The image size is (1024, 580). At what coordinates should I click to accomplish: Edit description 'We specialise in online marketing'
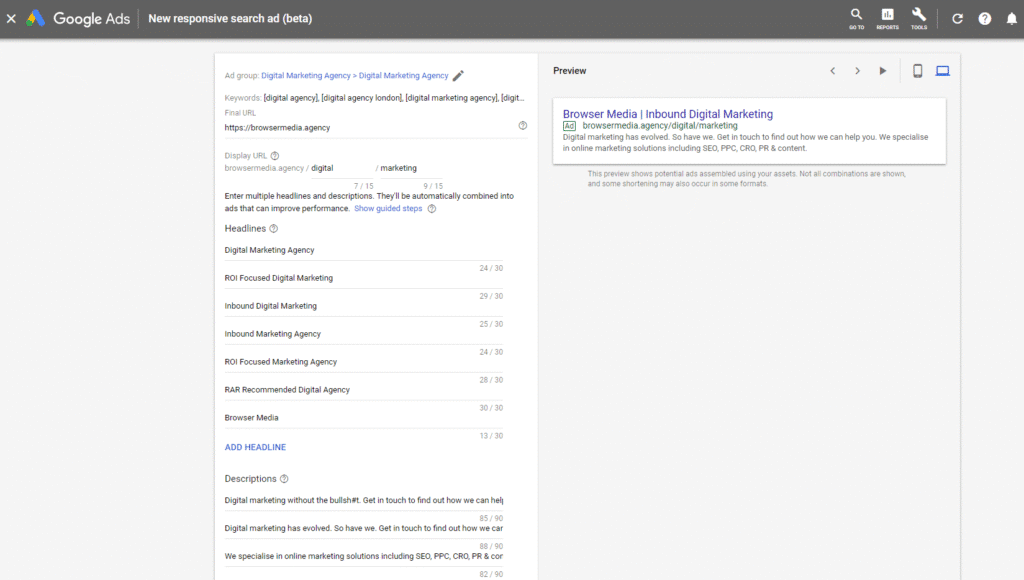364,557
